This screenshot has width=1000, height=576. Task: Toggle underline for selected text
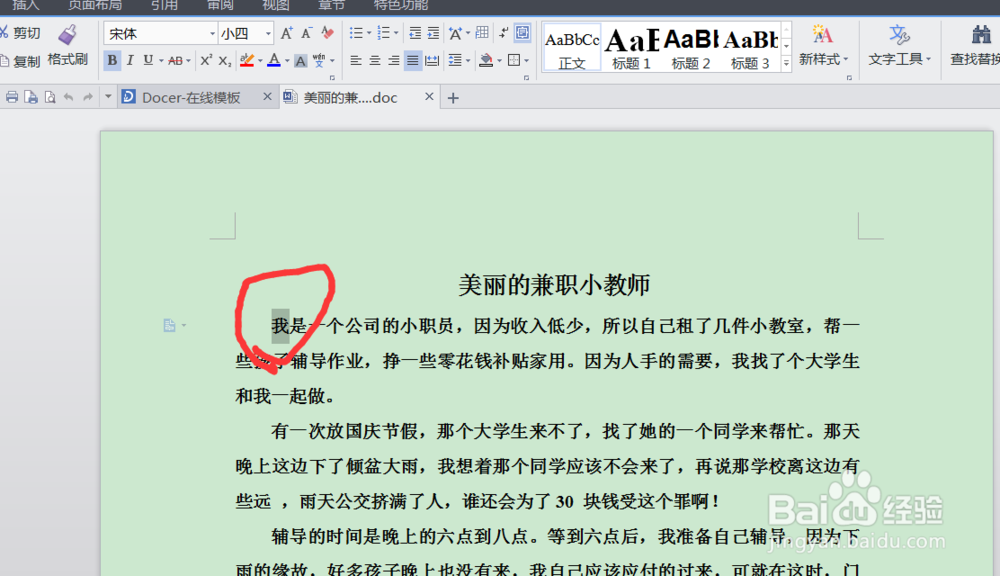point(147,61)
